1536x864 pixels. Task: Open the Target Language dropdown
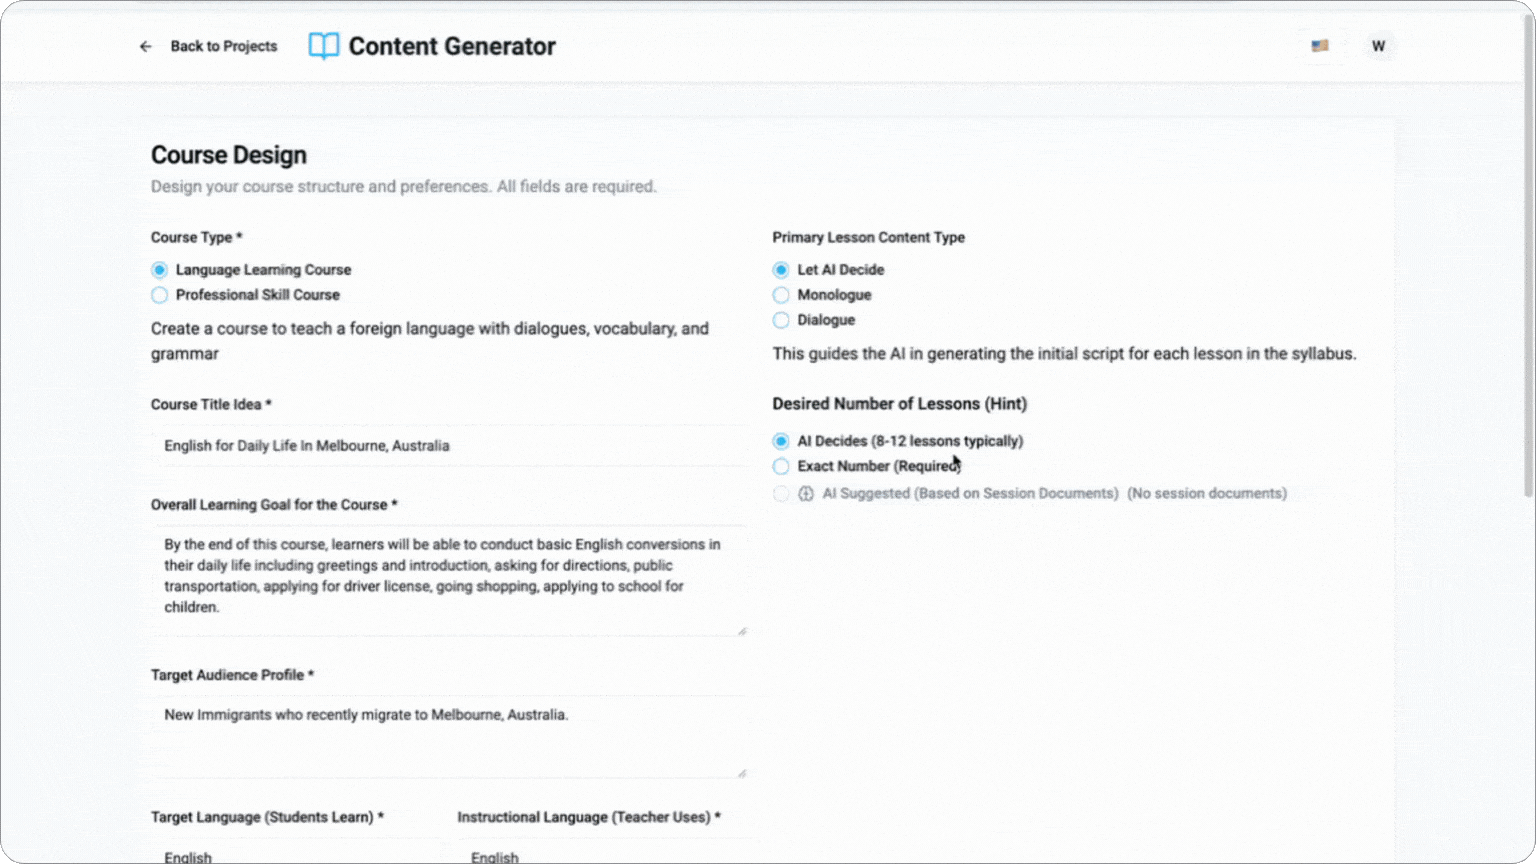coord(295,852)
